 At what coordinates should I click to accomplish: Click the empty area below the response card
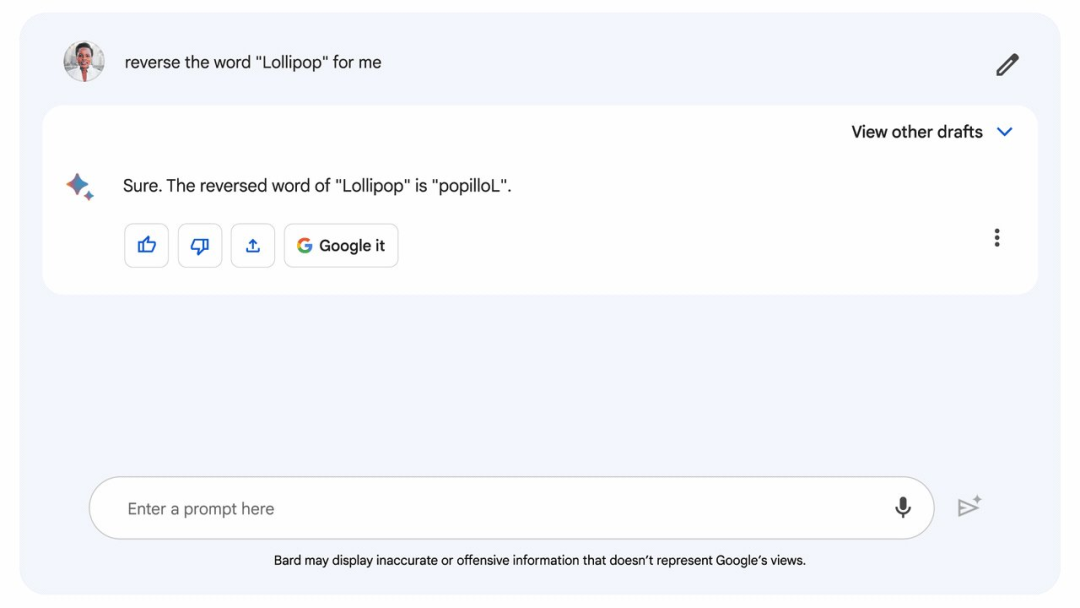(x=539, y=382)
